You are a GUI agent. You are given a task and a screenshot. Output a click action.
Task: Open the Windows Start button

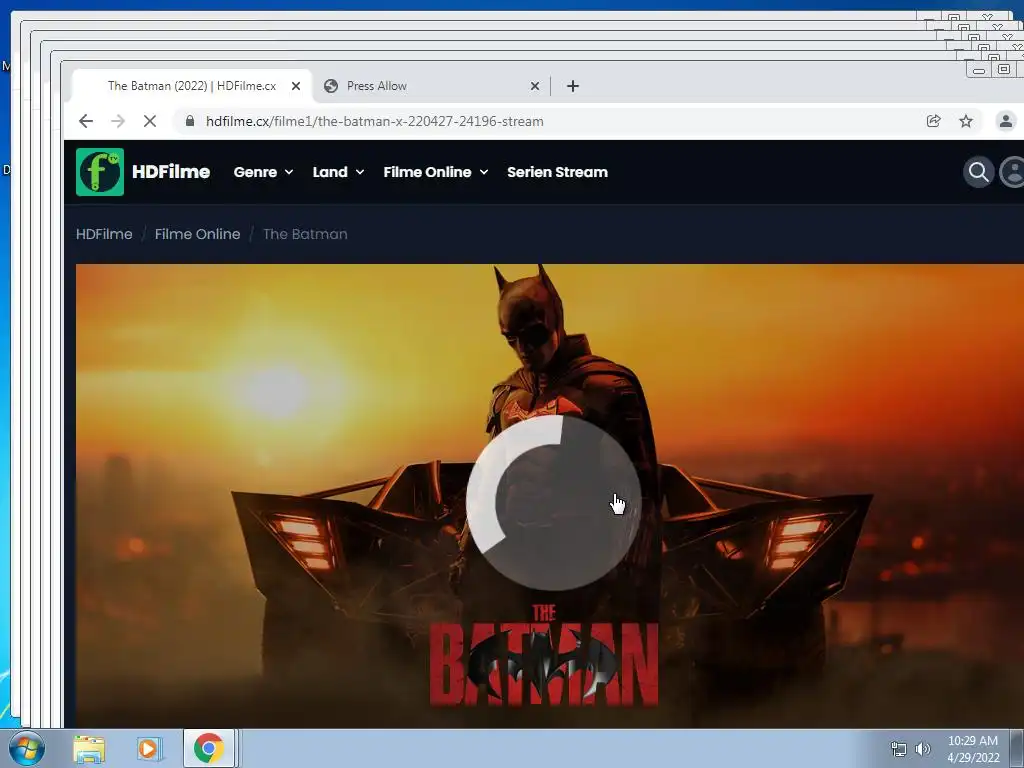(x=27, y=748)
